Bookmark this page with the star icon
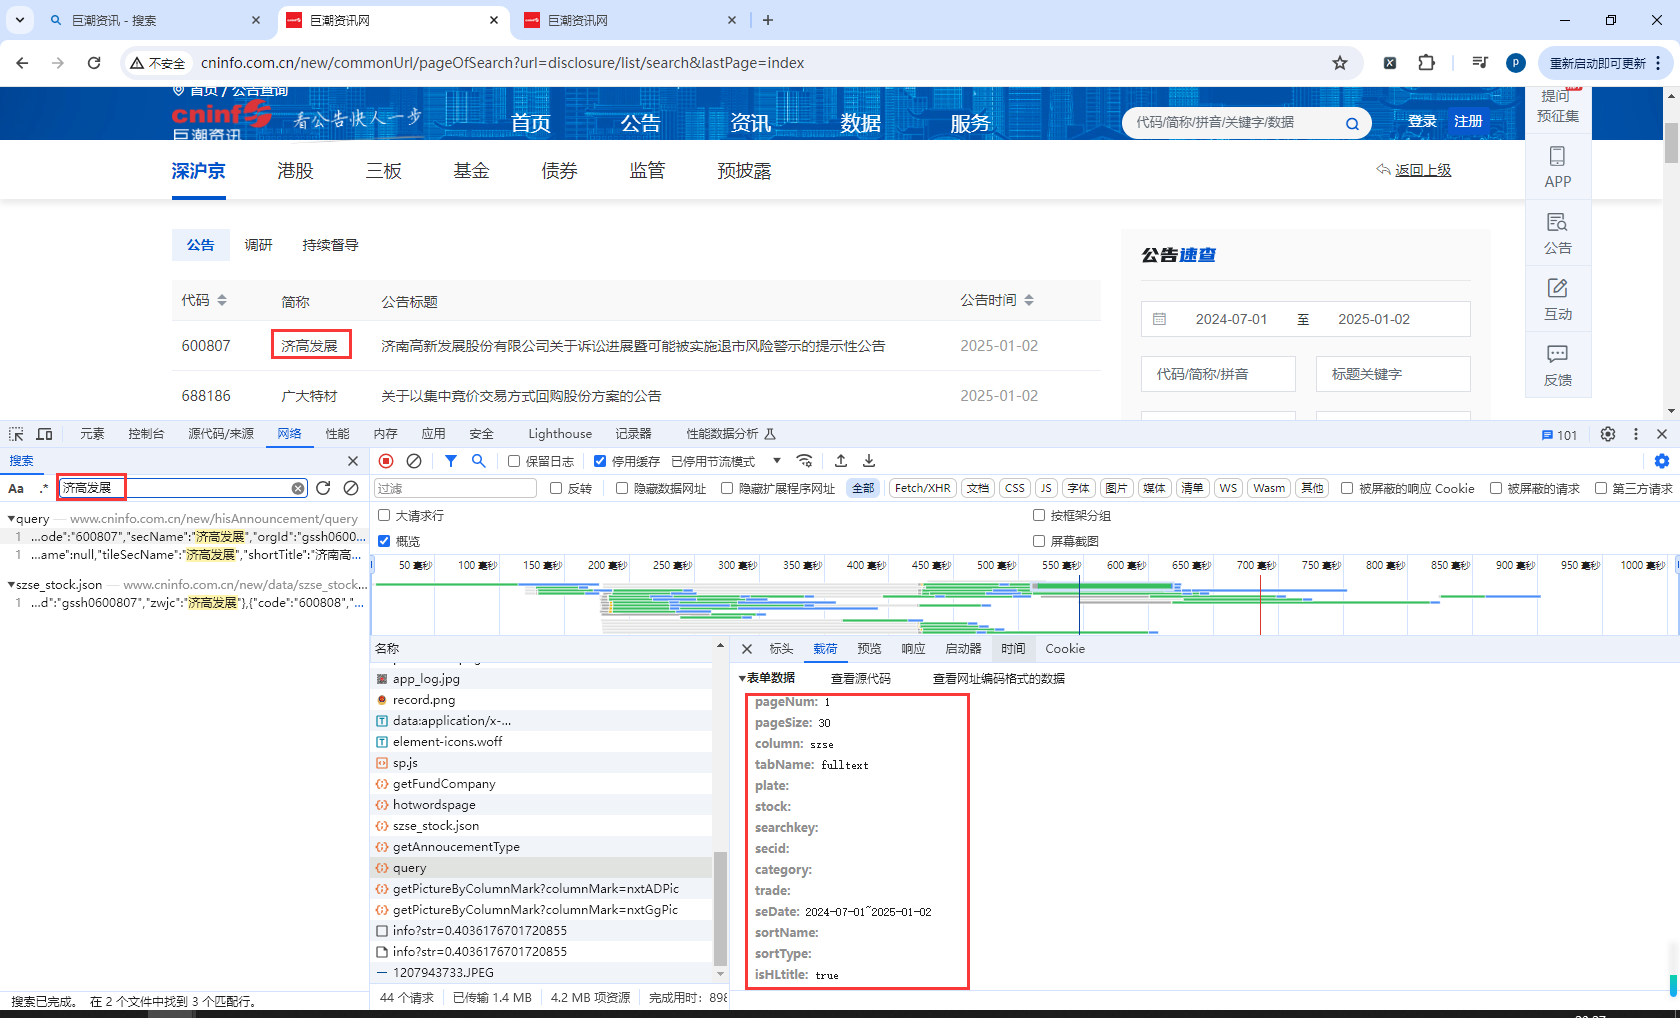The width and height of the screenshot is (1680, 1018). click(x=1340, y=63)
